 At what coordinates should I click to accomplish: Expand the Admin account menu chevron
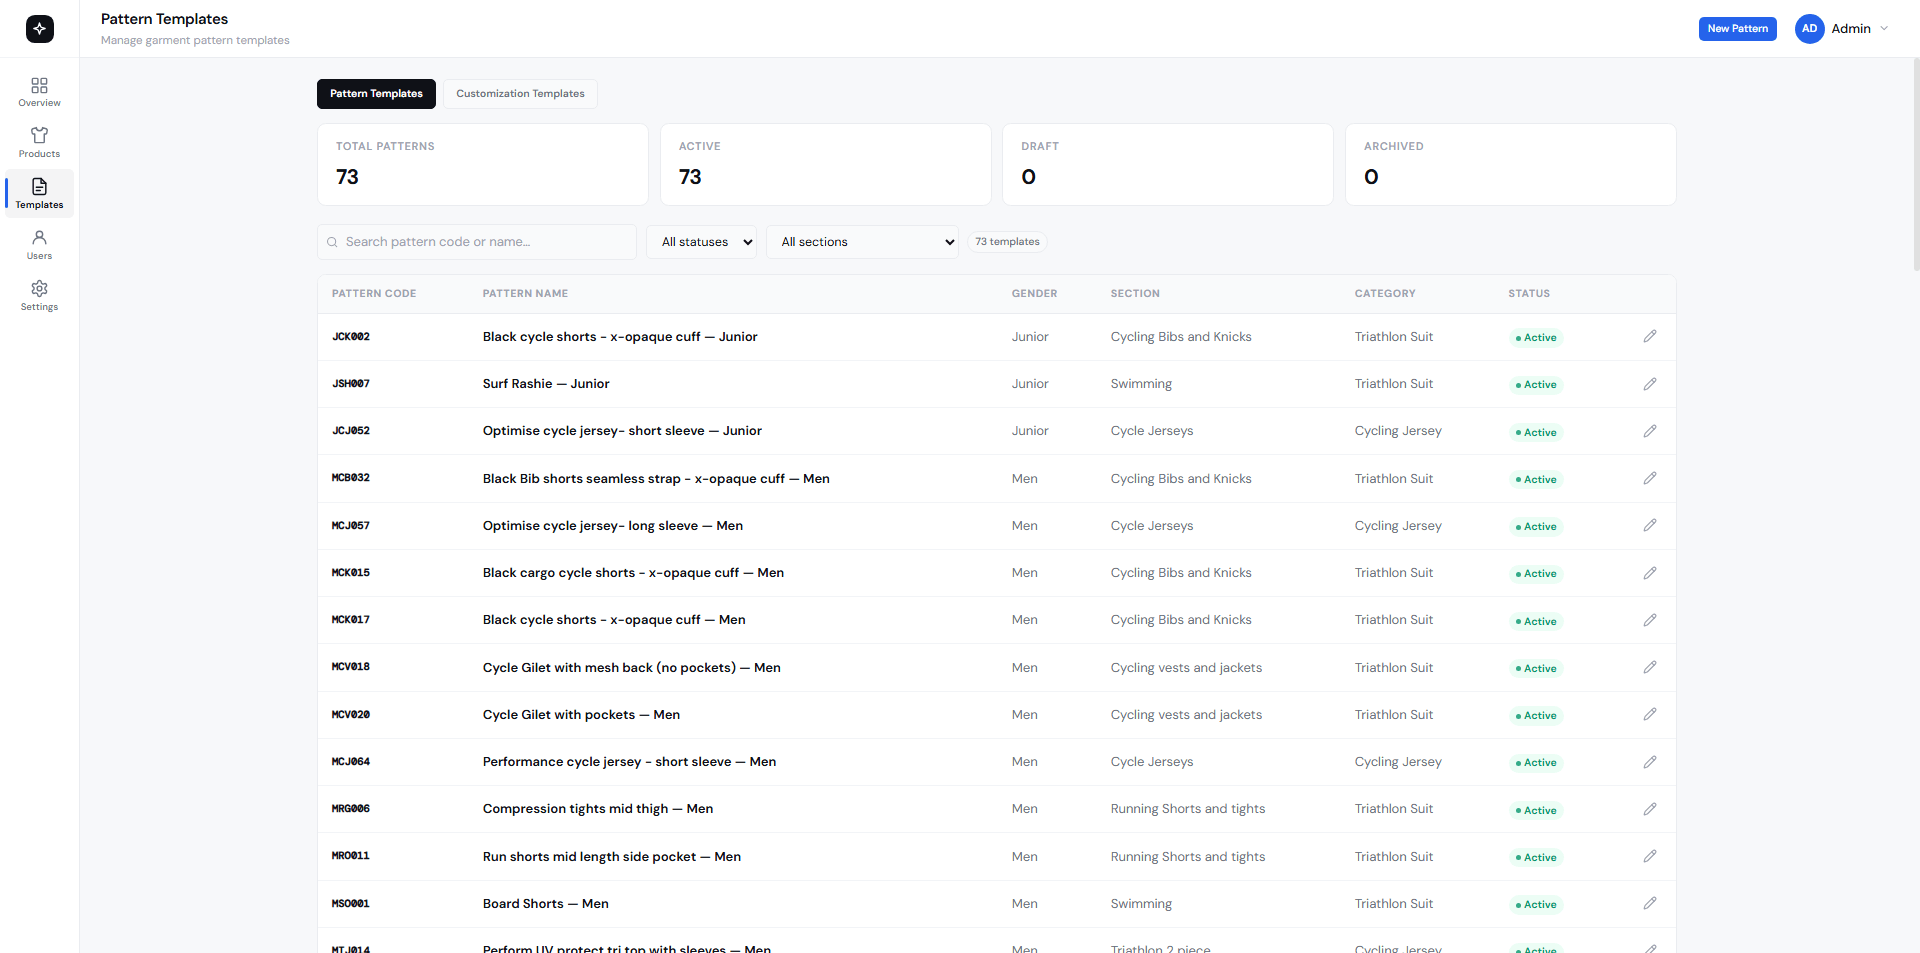[x=1884, y=29]
